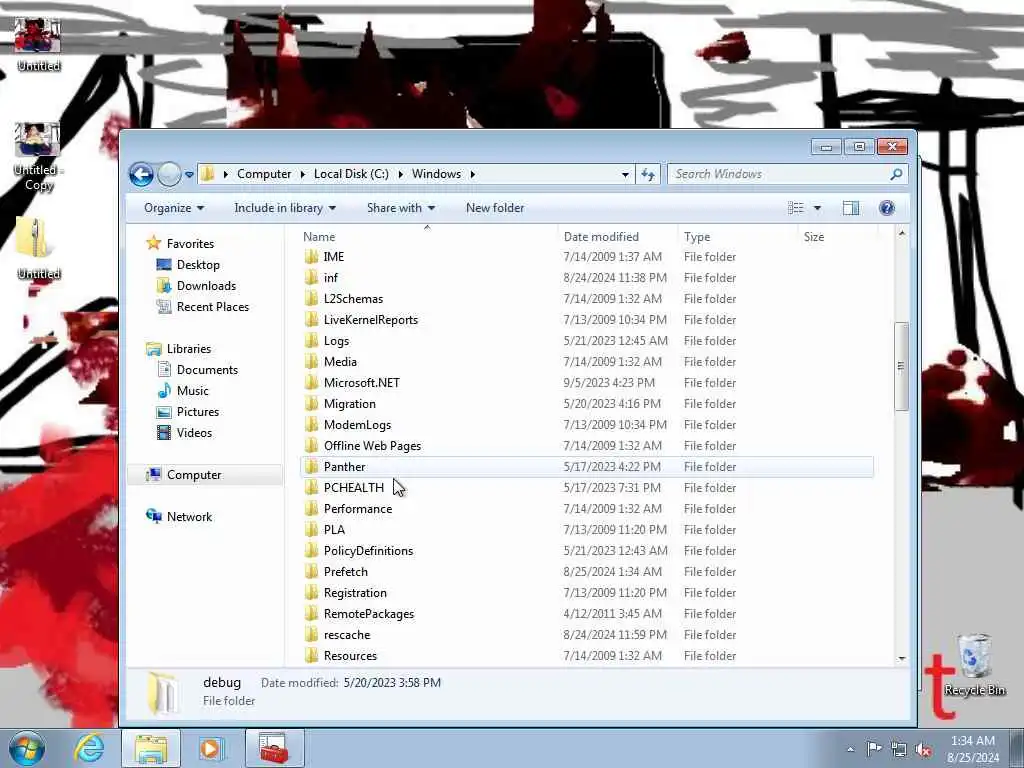
Task: Open Include in library dropdown
Action: pyautogui.click(x=285, y=208)
